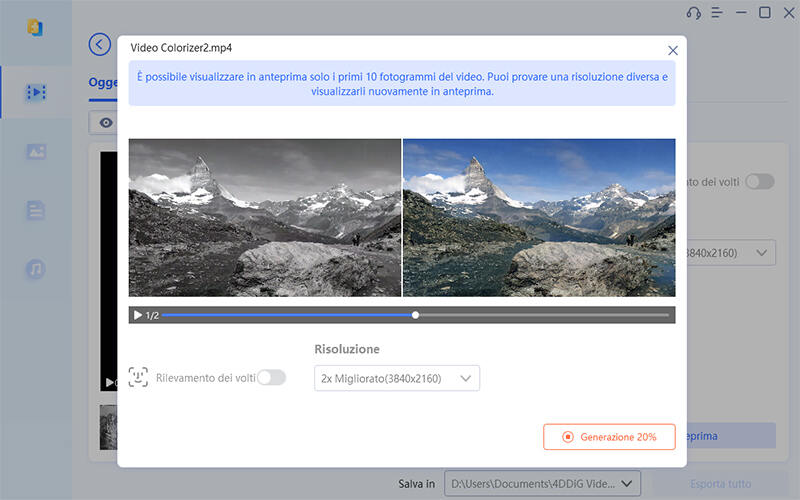Click the circular back arrow icon
The width and height of the screenshot is (800, 500).
(x=99, y=44)
